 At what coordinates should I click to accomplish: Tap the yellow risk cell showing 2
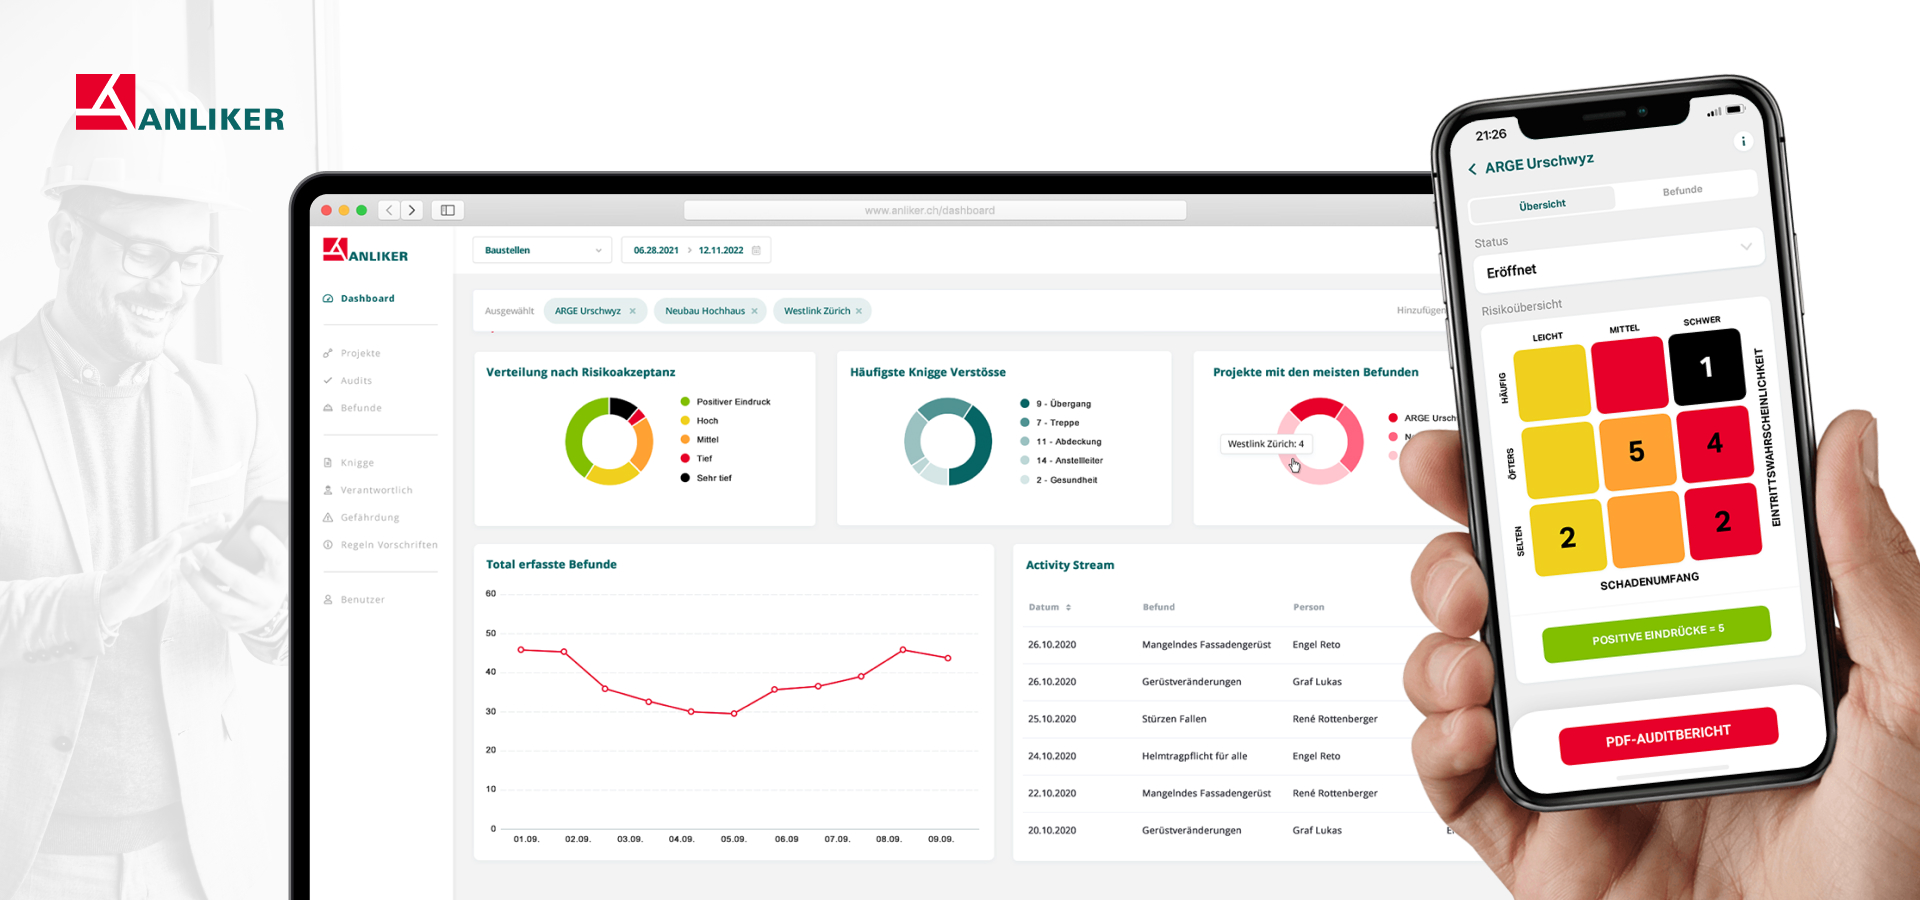click(x=1568, y=538)
